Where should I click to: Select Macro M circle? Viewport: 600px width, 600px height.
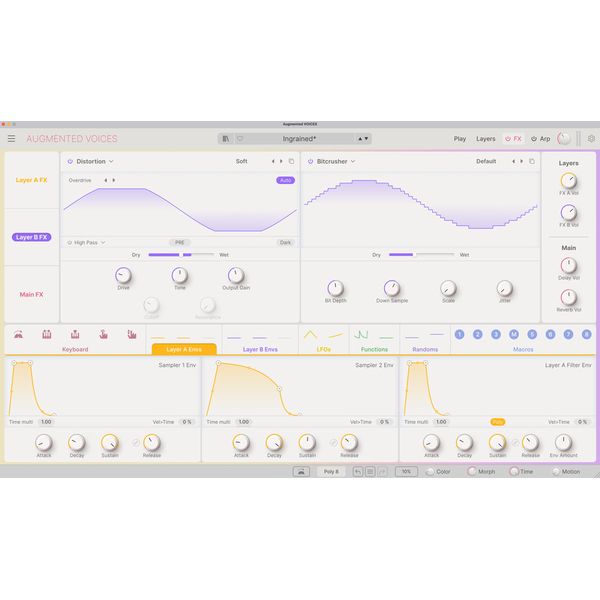[x=514, y=334]
